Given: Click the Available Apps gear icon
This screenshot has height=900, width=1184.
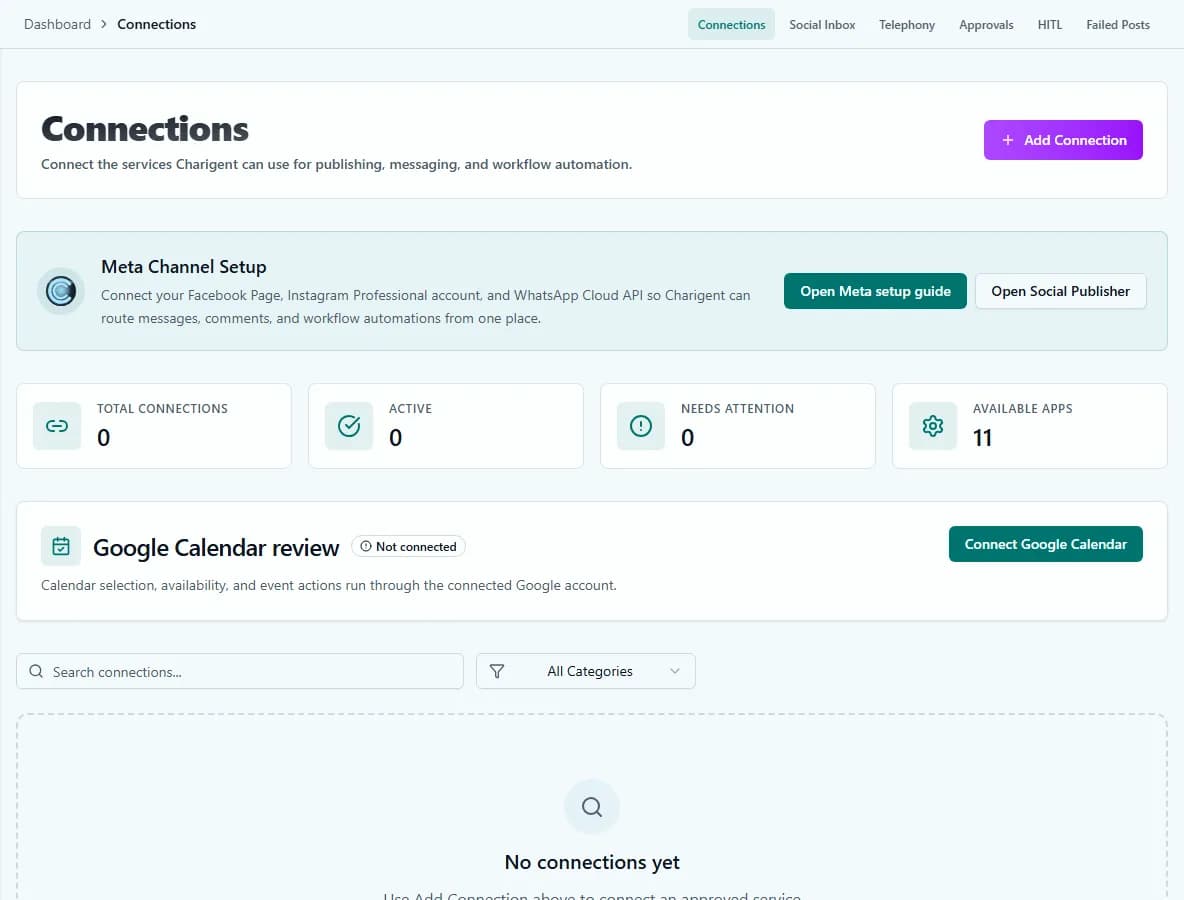Looking at the screenshot, I should tap(933, 426).
